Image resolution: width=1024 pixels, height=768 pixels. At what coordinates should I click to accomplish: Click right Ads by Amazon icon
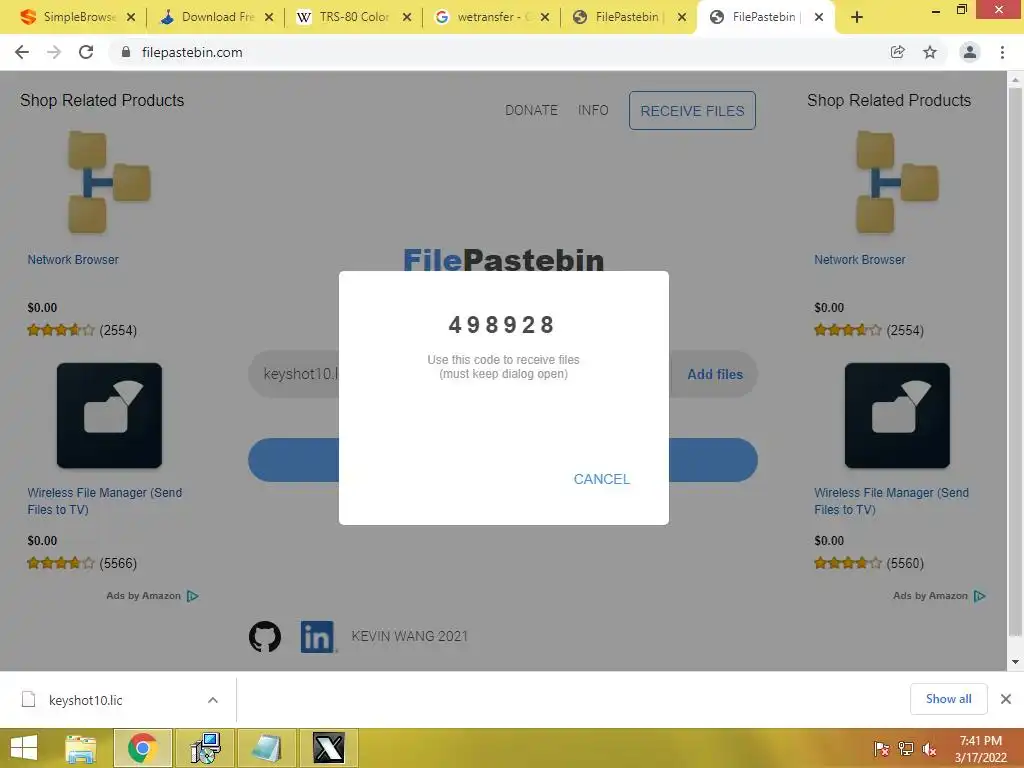coord(980,596)
